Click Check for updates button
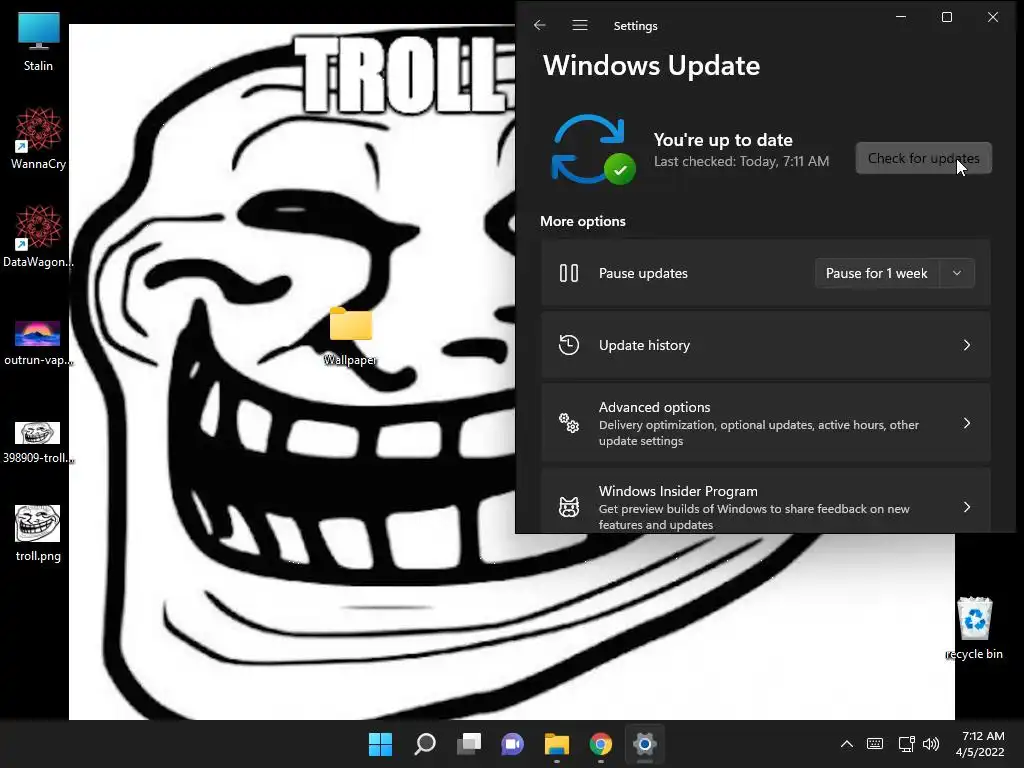The height and width of the screenshot is (768, 1024). pyautogui.click(x=923, y=158)
